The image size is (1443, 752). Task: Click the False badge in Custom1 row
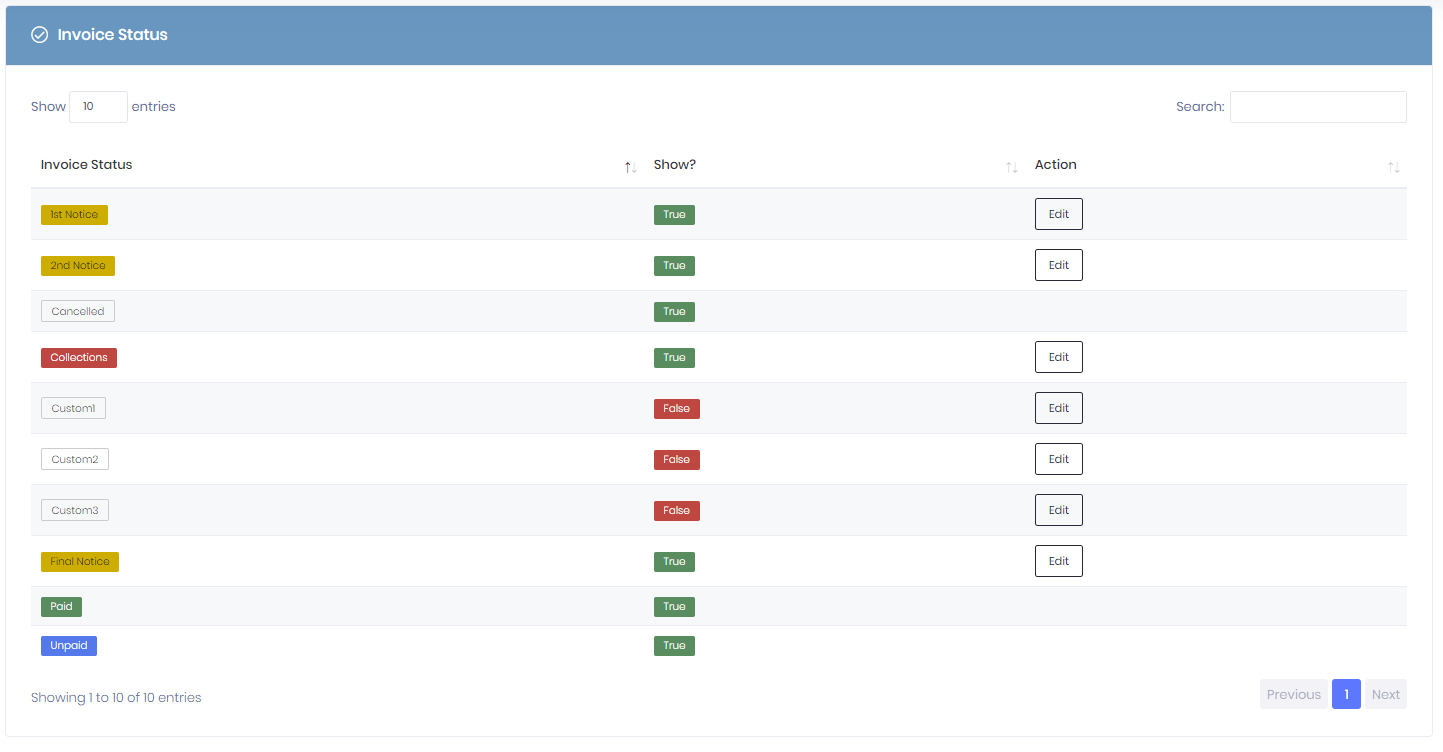click(677, 409)
